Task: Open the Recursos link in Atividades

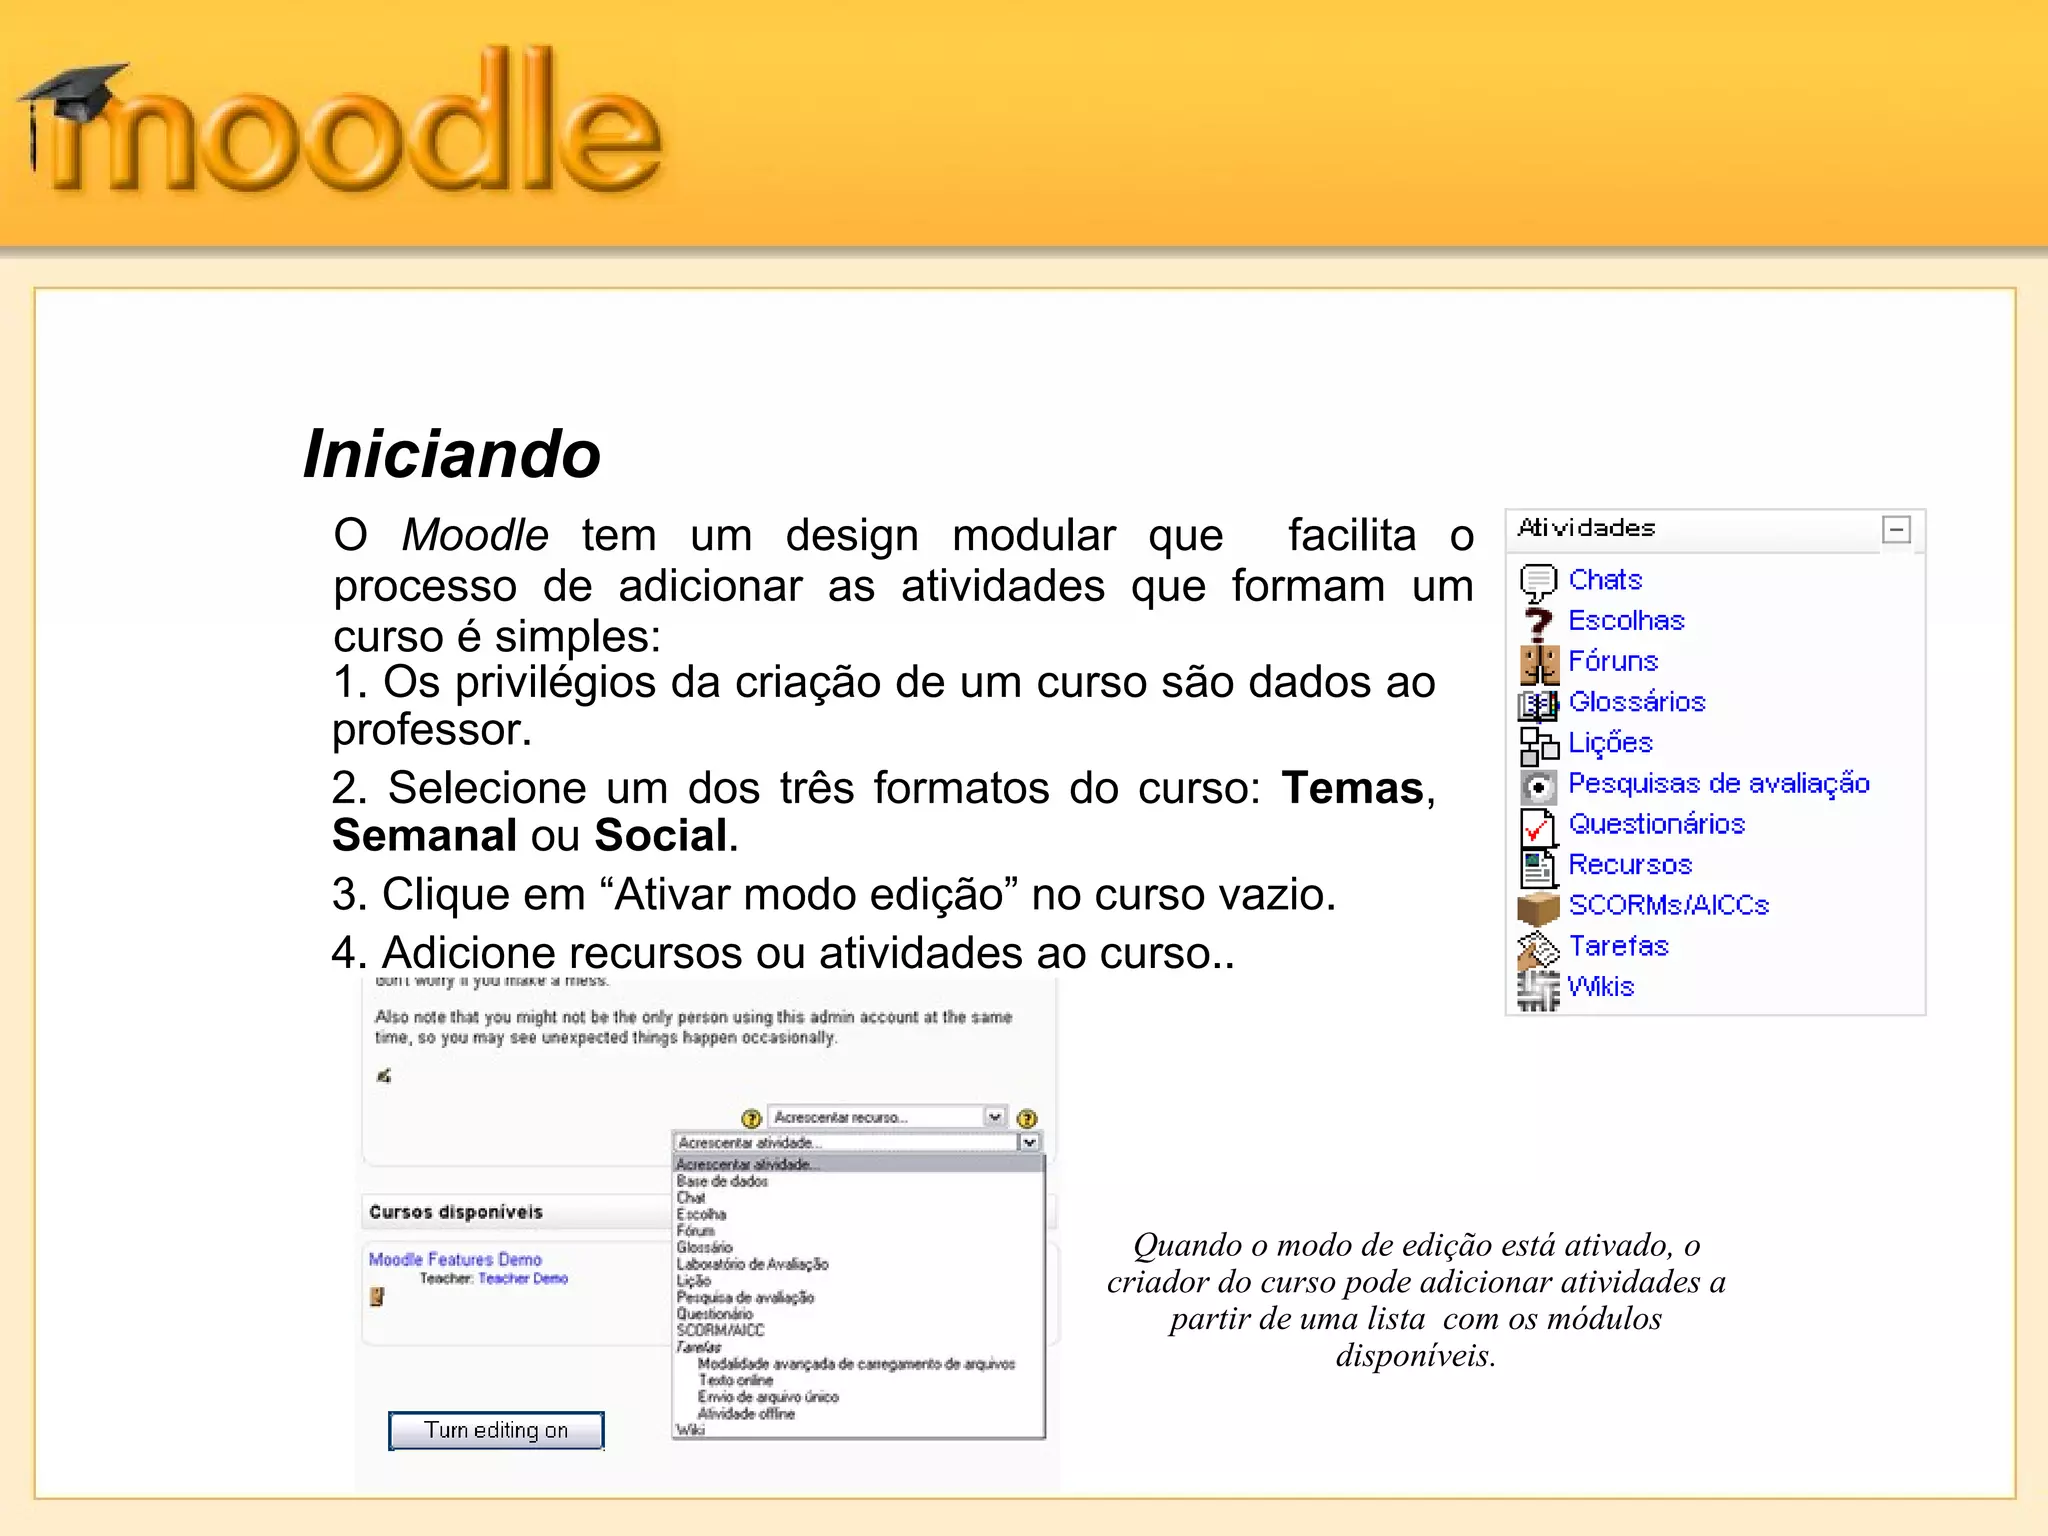Action: 1630,865
